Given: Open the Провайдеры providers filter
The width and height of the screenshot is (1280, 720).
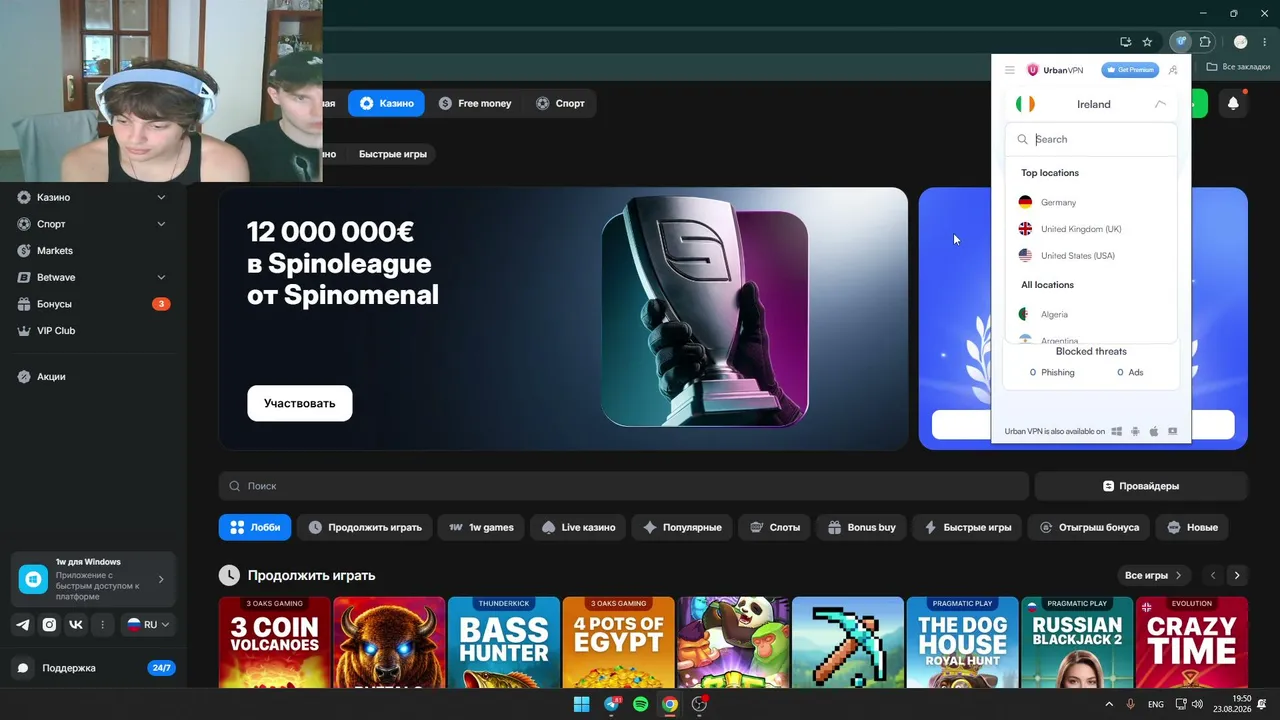Looking at the screenshot, I should tap(1141, 486).
